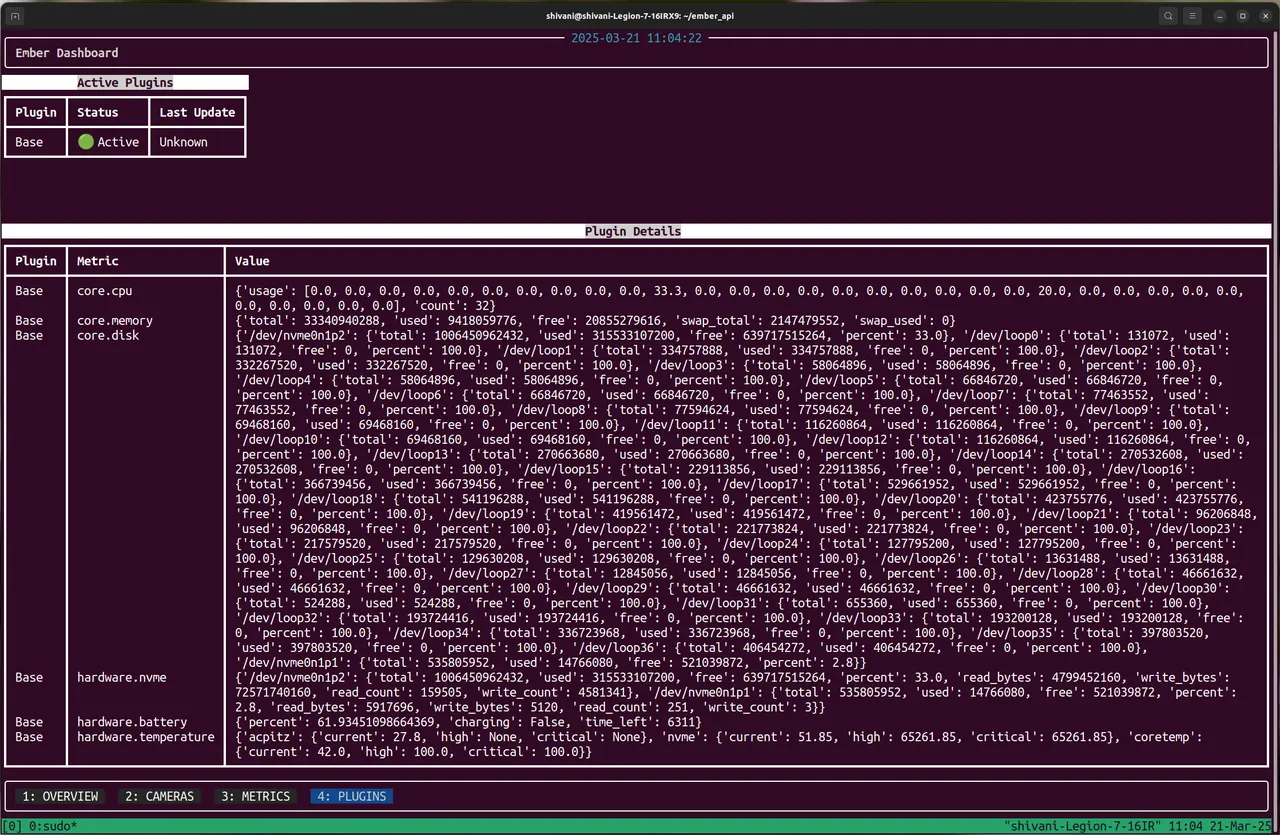
Task: Minimize the terminal window
Action: pos(1221,16)
